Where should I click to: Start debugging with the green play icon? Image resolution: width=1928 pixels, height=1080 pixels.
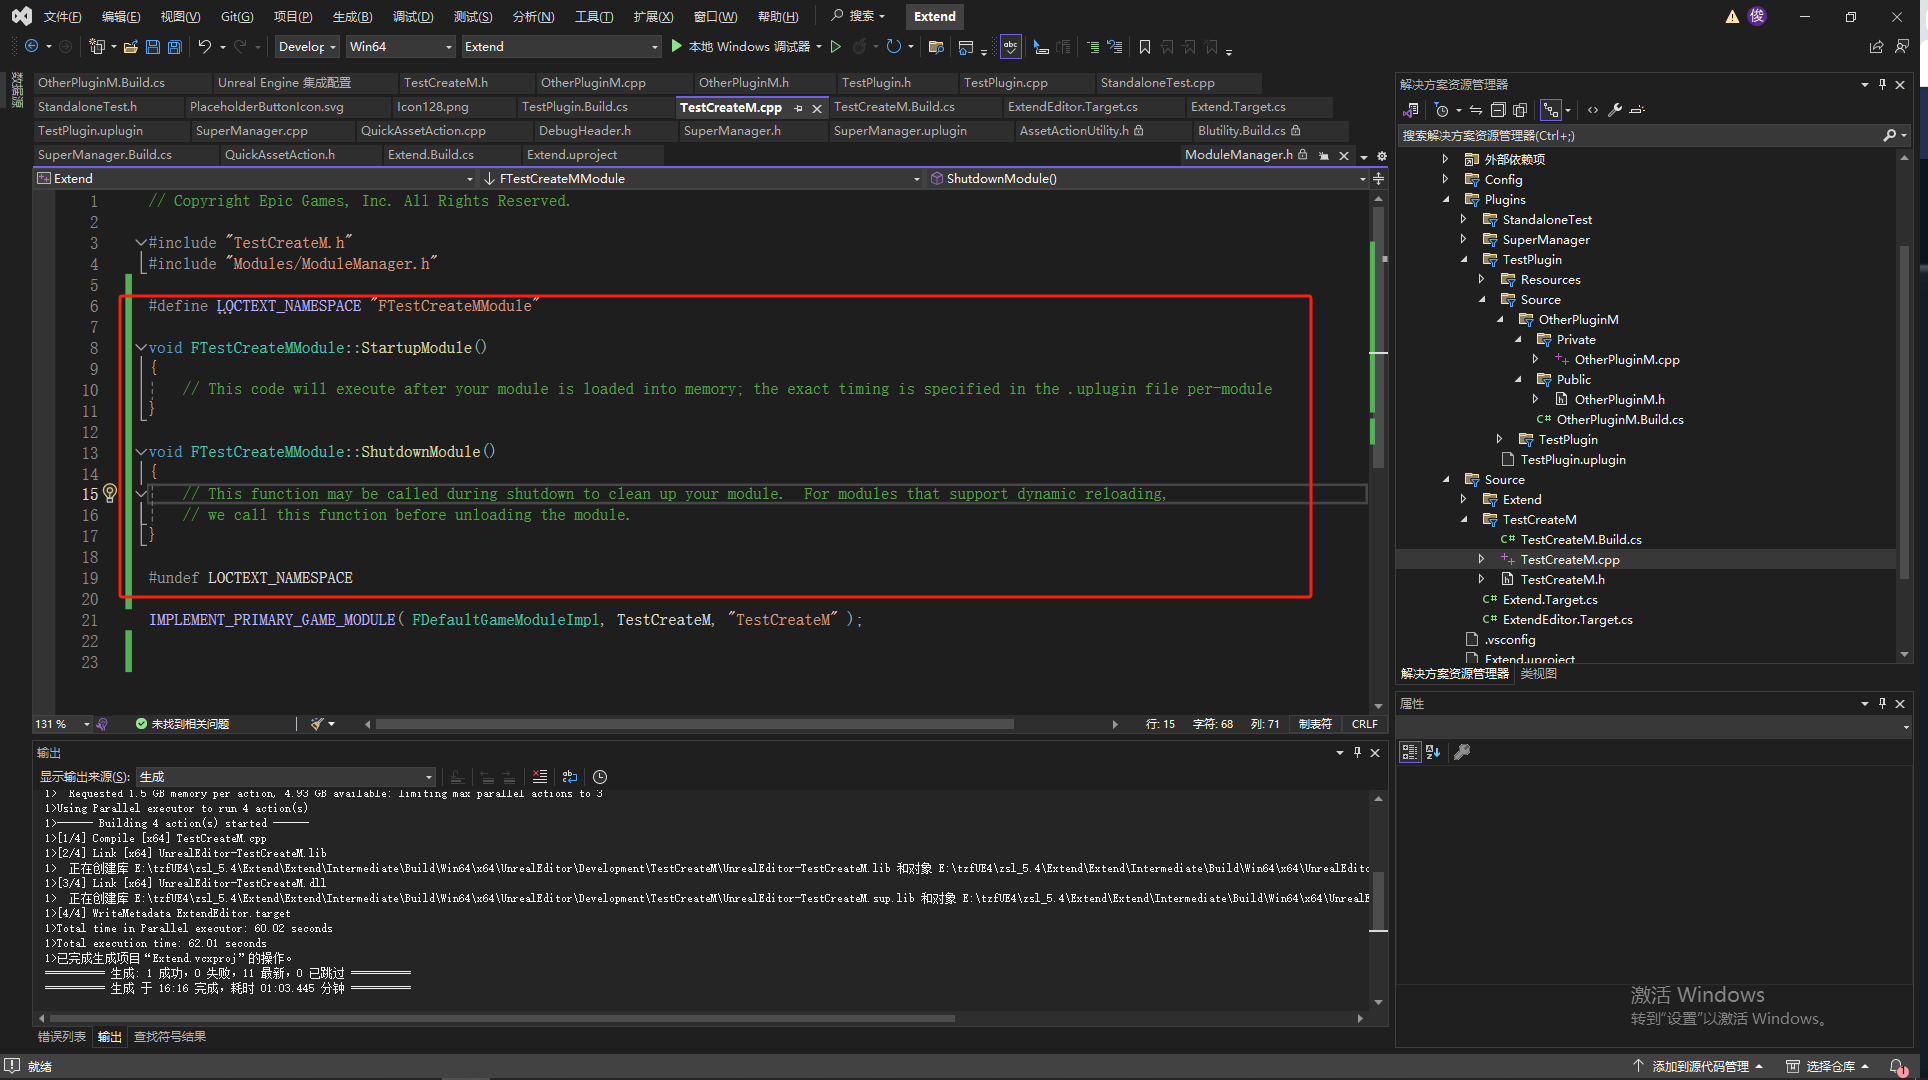pyautogui.click(x=677, y=47)
